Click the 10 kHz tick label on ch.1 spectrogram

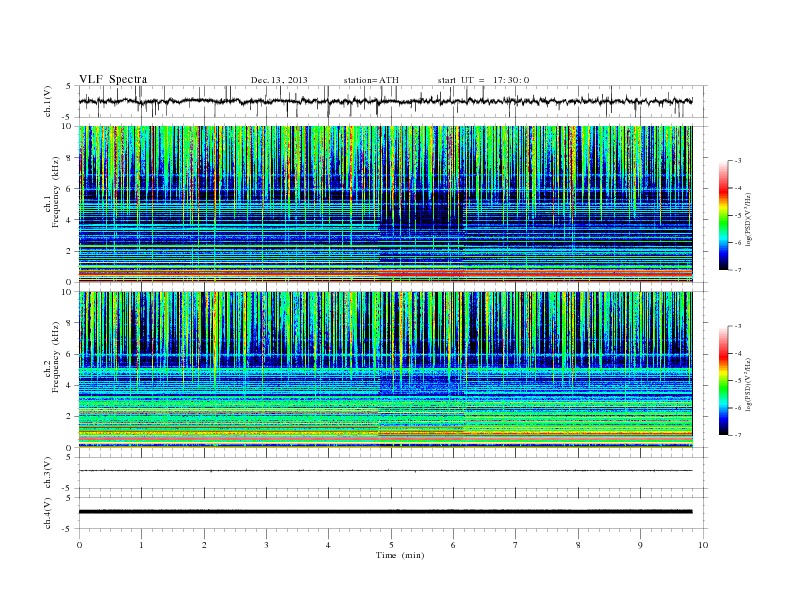pyautogui.click(x=66, y=126)
